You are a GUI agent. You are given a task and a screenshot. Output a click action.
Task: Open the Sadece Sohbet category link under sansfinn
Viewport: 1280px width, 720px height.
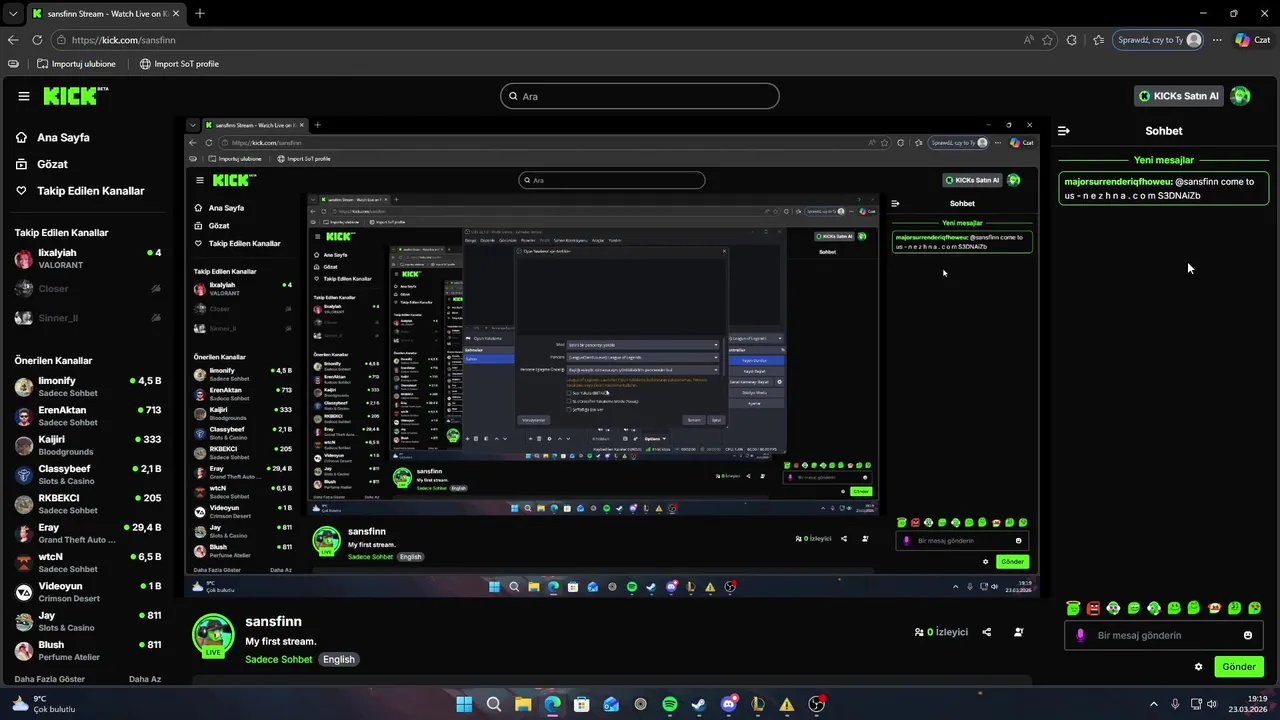click(x=279, y=660)
